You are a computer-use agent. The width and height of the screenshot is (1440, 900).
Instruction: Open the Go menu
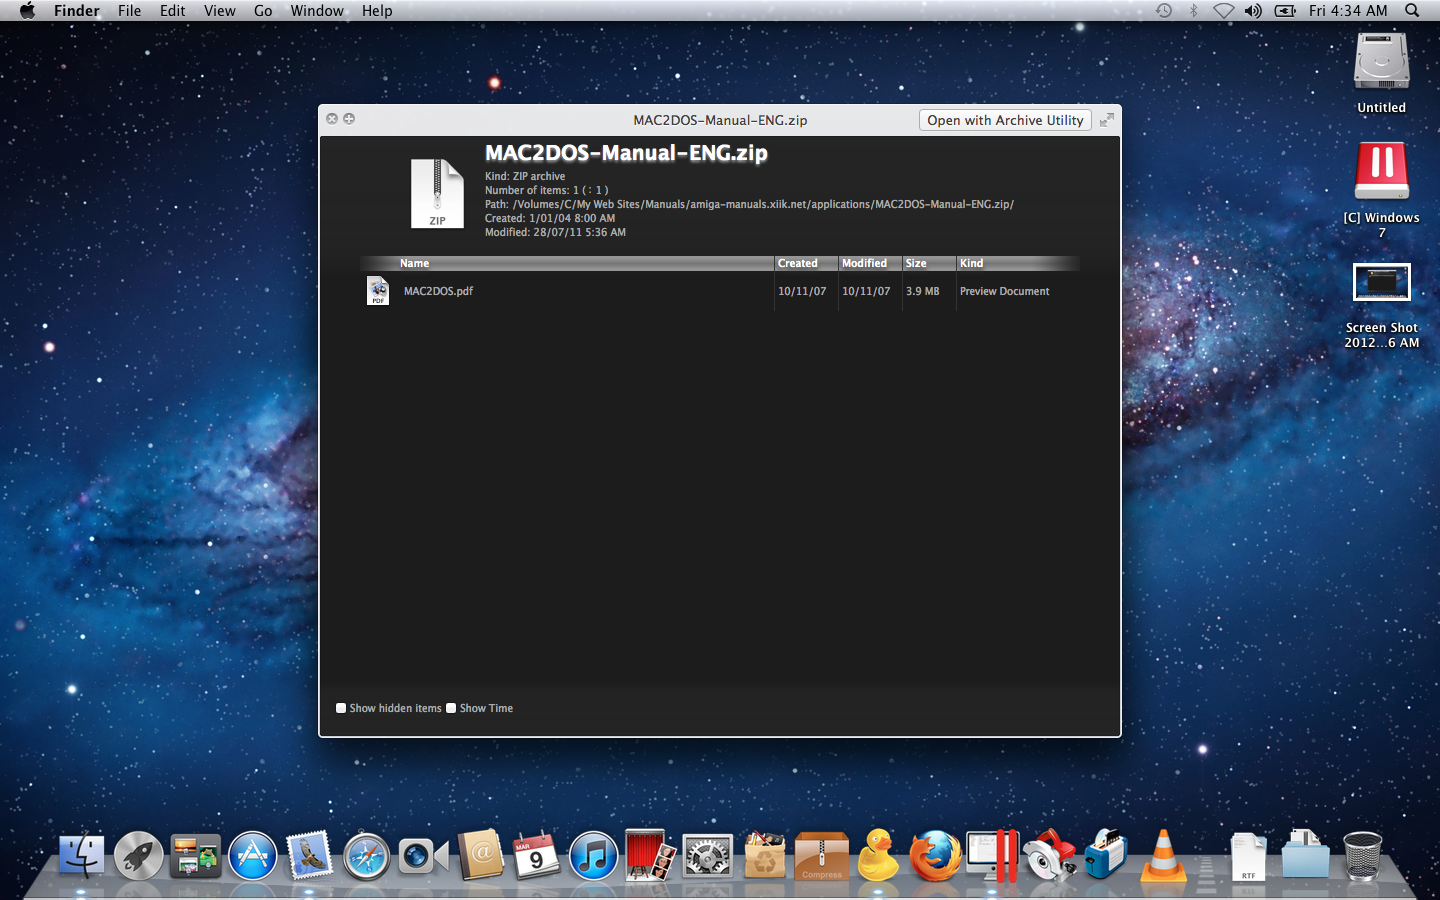click(263, 11)
